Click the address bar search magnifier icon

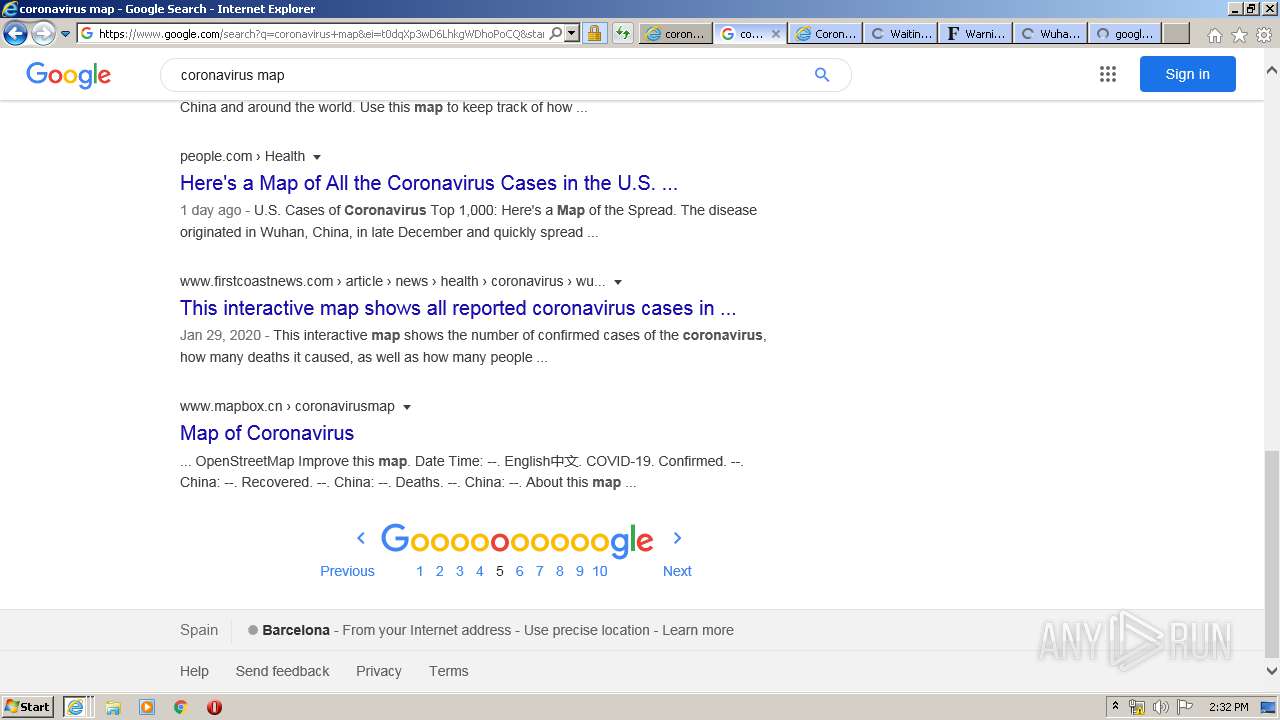pyautogui.click(x=556, y=33)
